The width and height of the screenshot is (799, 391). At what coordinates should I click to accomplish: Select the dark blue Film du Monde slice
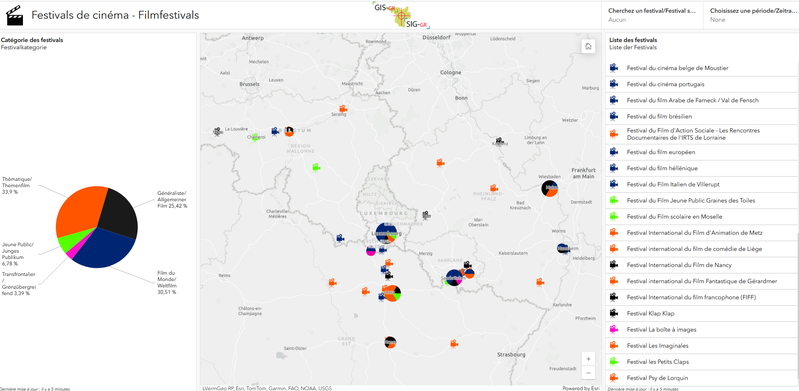(104, 248)
